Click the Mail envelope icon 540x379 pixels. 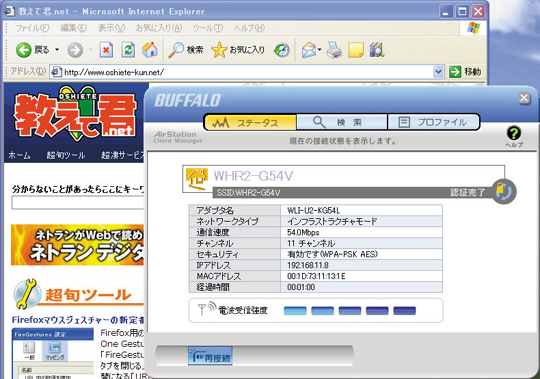[309, 50]
